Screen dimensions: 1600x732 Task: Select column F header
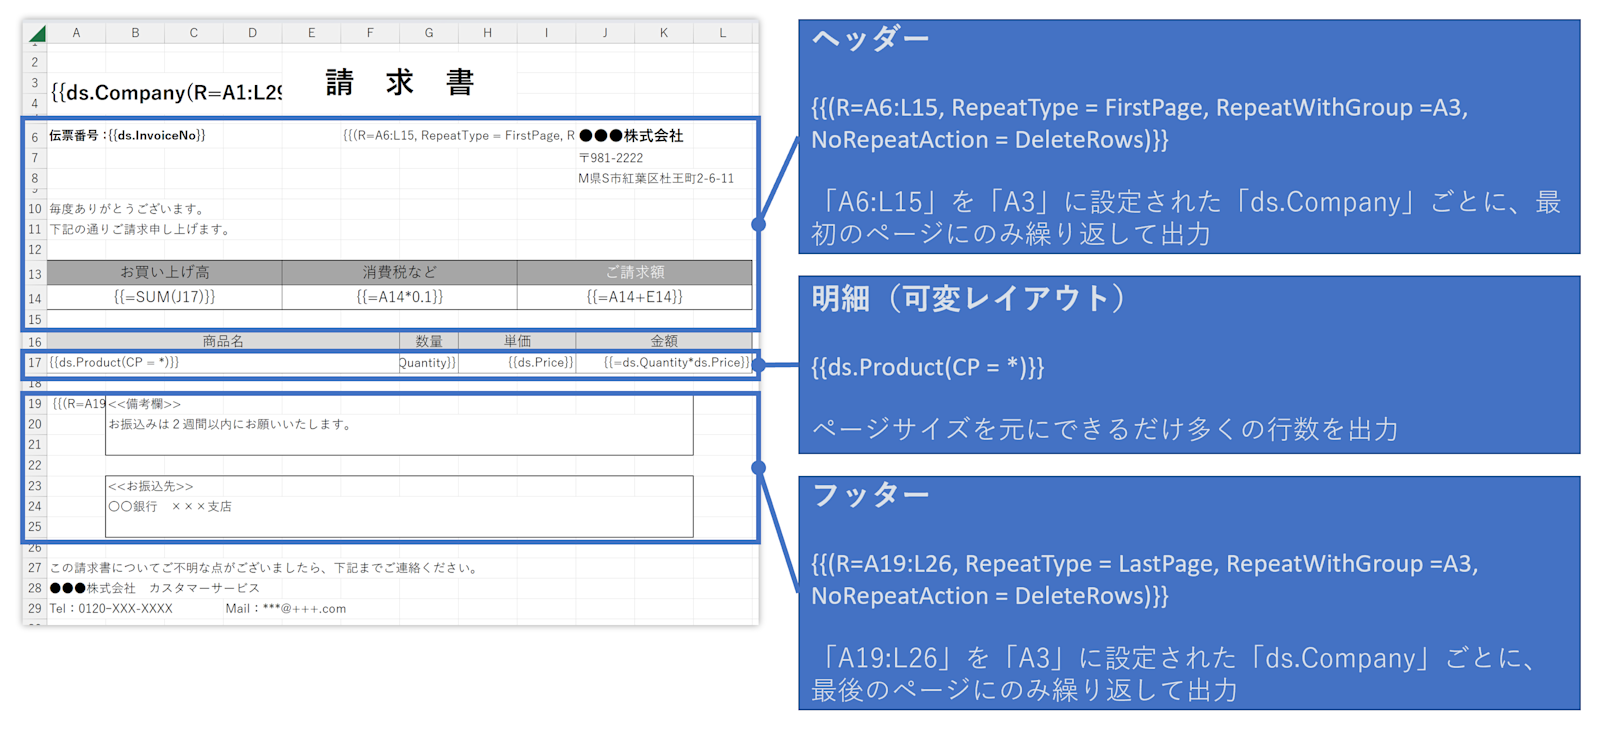point(370,33)
